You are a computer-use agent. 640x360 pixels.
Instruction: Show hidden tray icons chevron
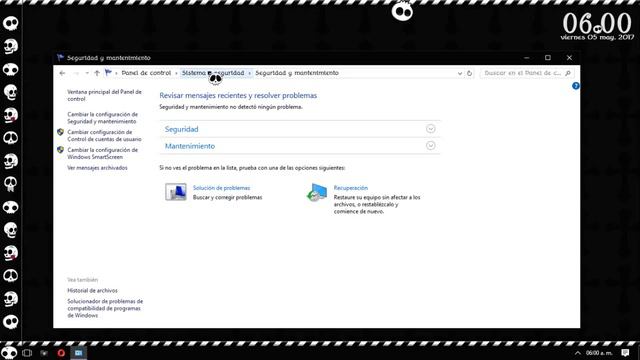[578, 353]
